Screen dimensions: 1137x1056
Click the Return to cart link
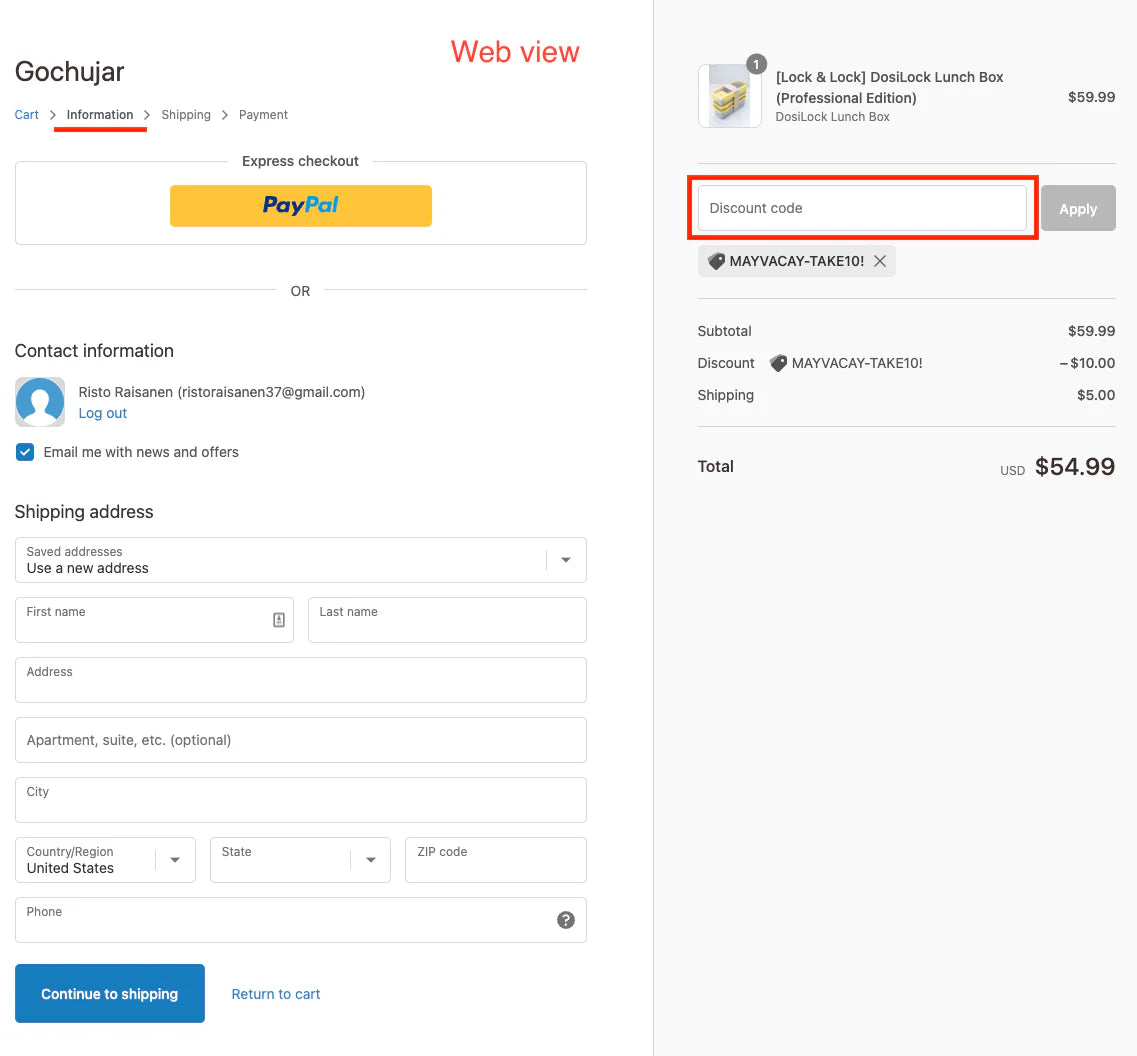pos(276,994)
